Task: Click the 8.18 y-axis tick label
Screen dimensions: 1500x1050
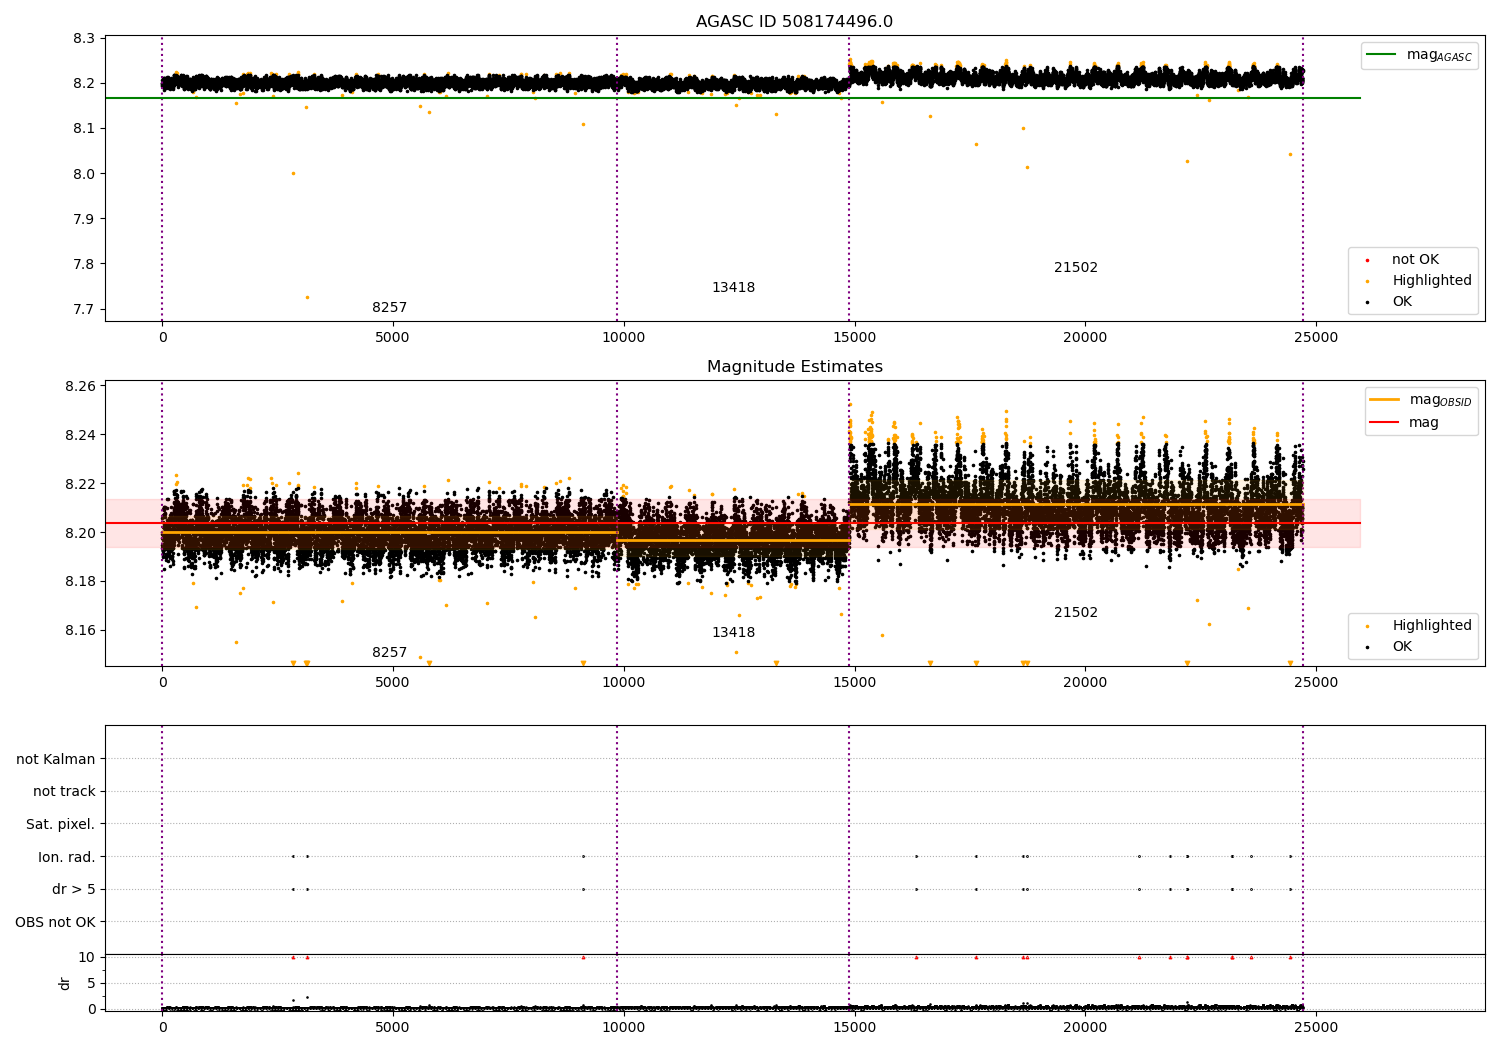Action: tap(80, 582)
